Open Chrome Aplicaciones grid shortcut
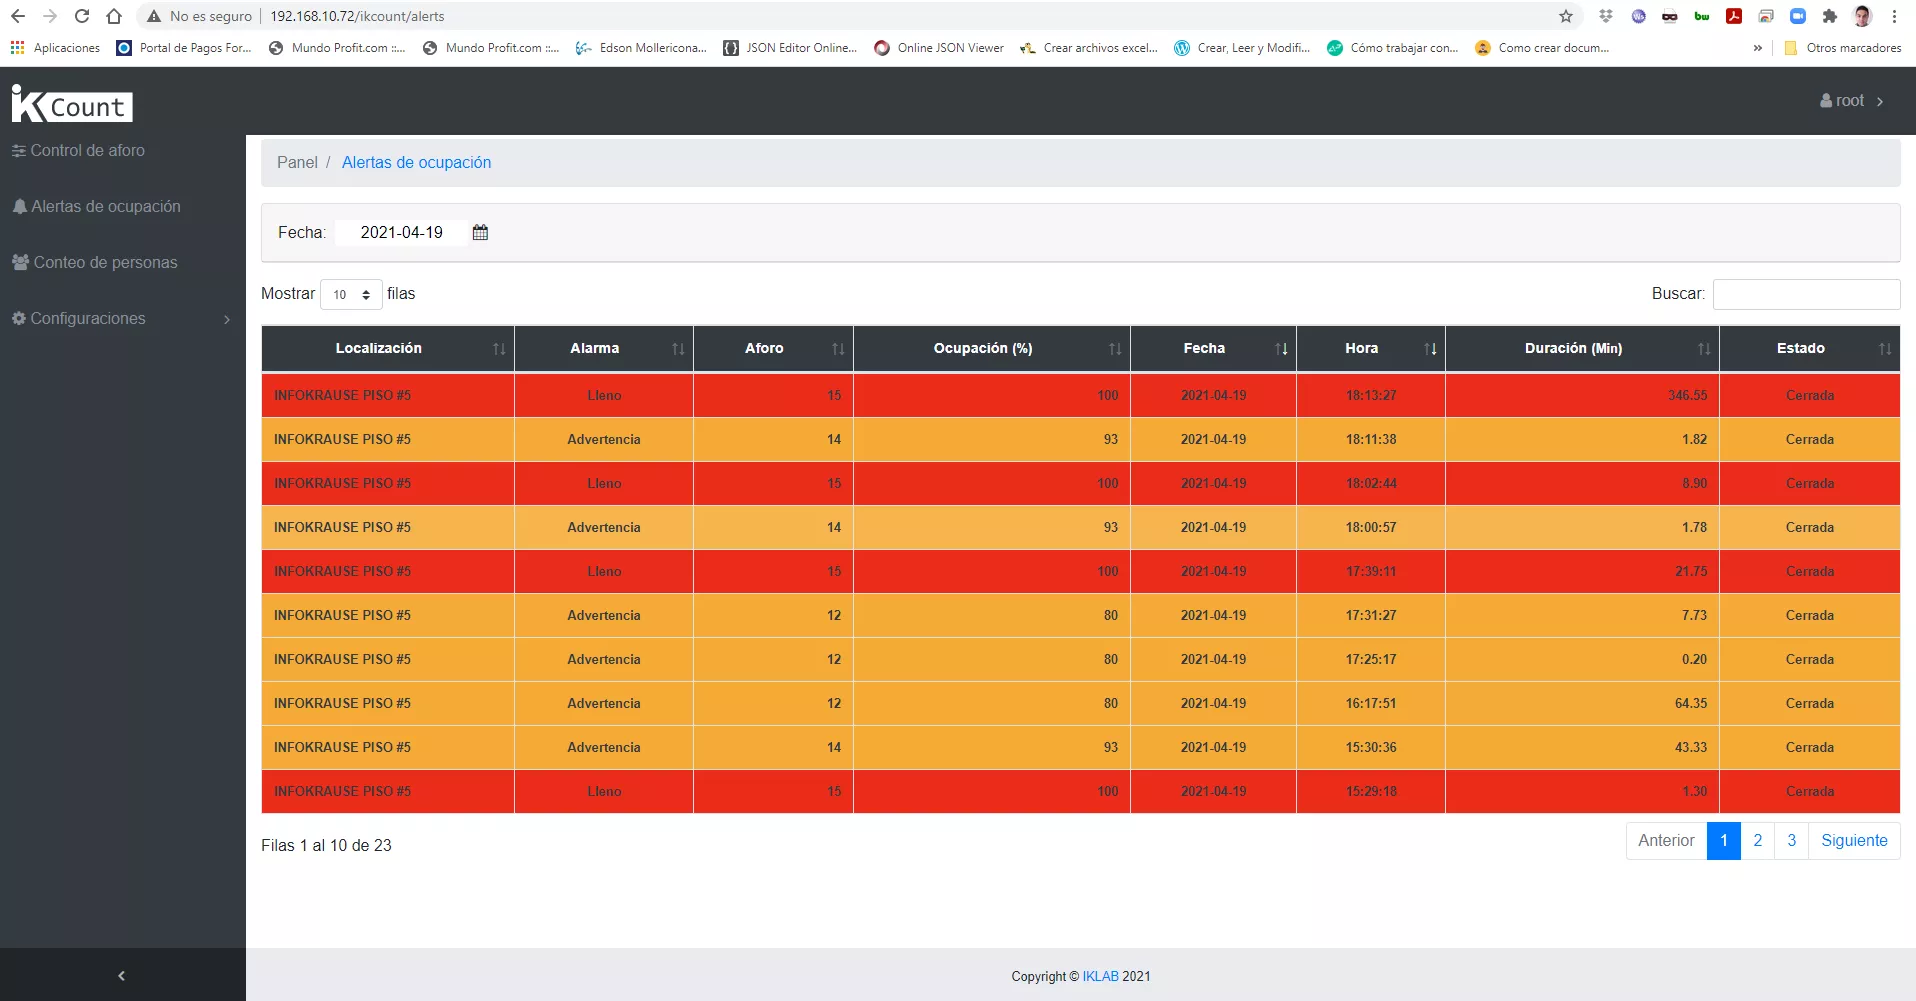 coord(56,48)
